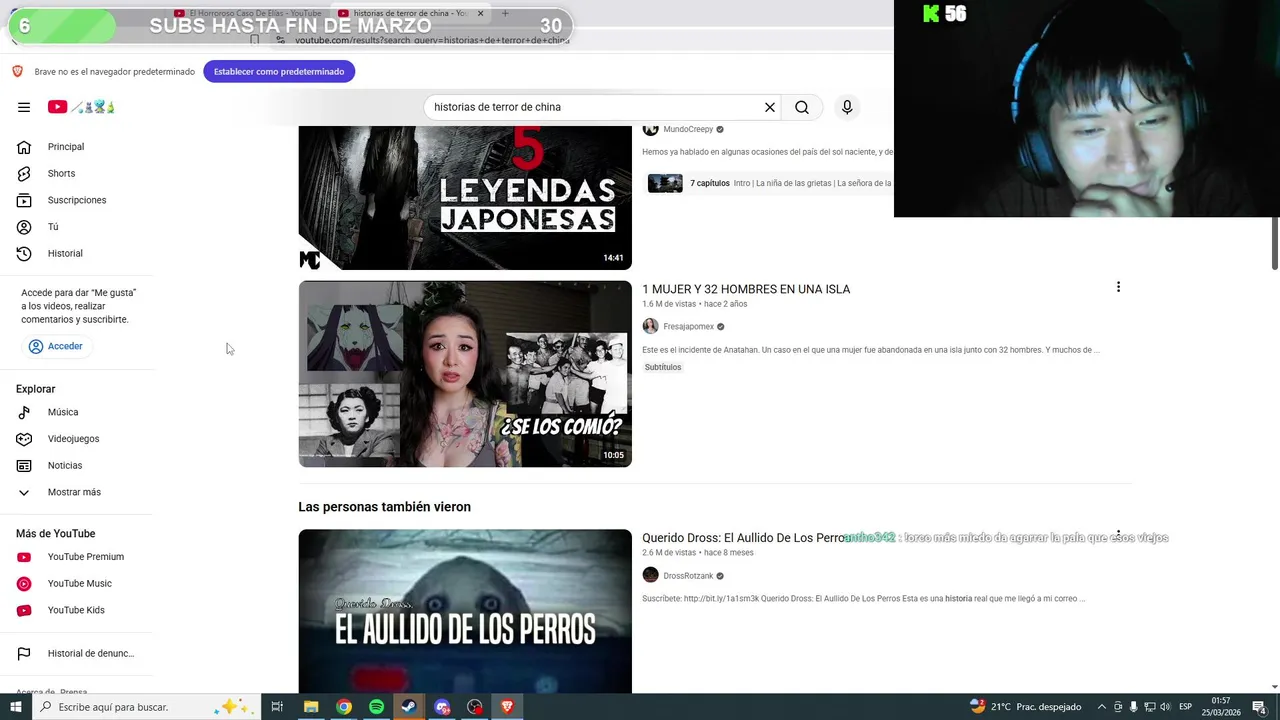Open weather widget showing 21°C

pos(1026,707)
